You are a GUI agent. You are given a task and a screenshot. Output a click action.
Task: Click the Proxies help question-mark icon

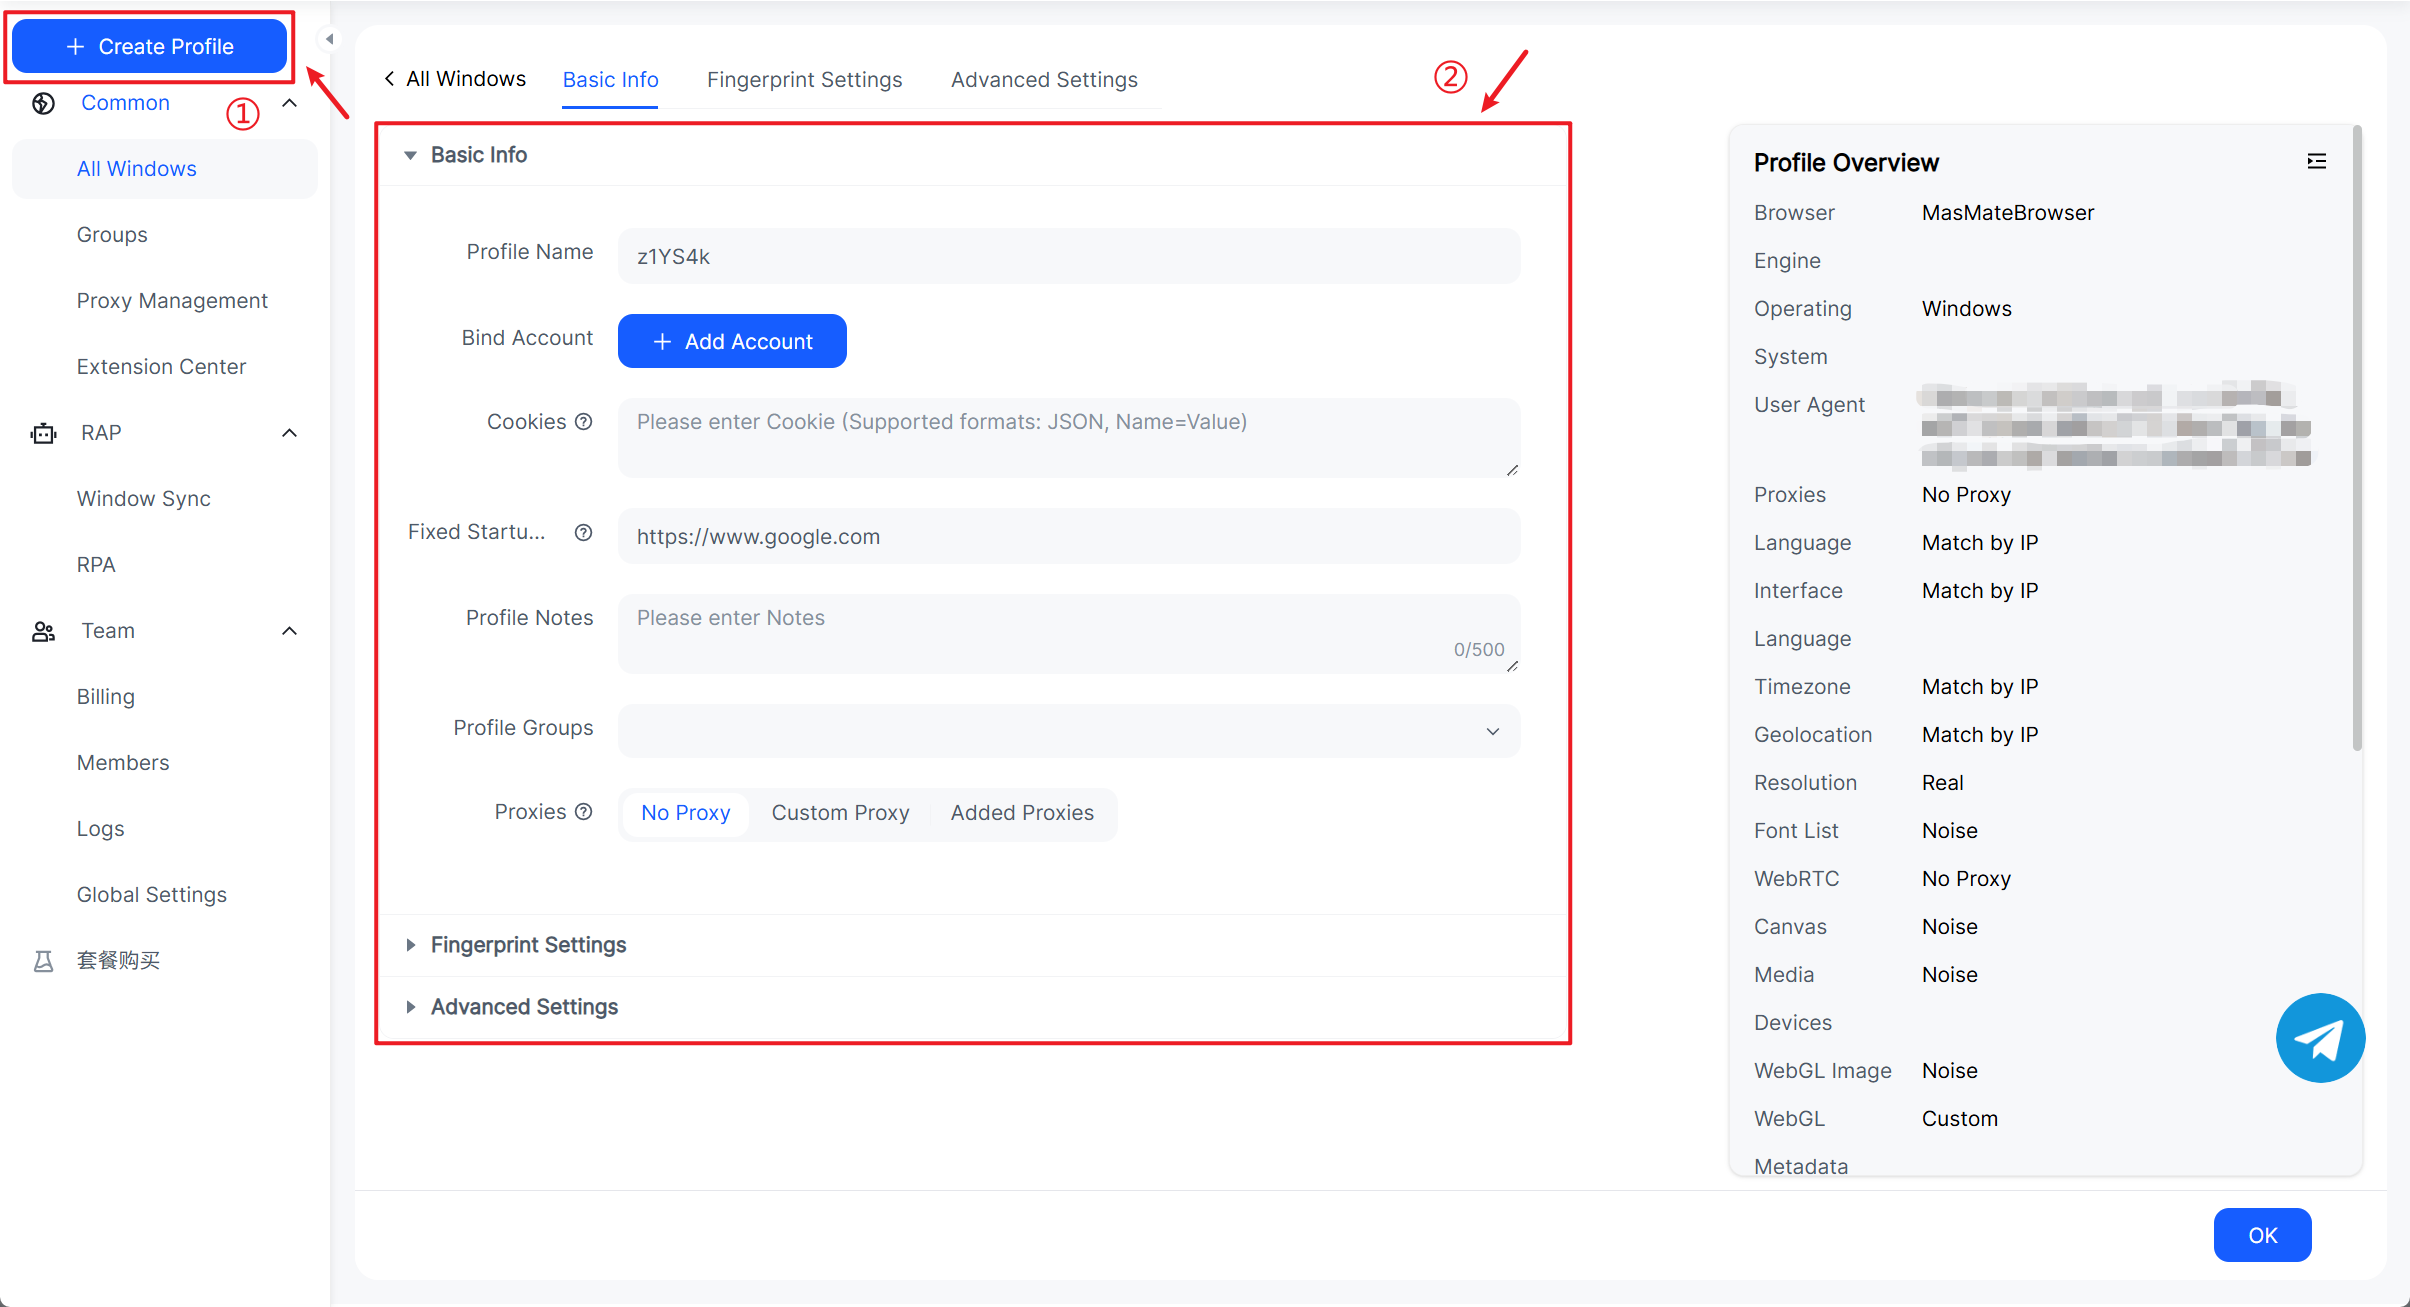point(584,812)
